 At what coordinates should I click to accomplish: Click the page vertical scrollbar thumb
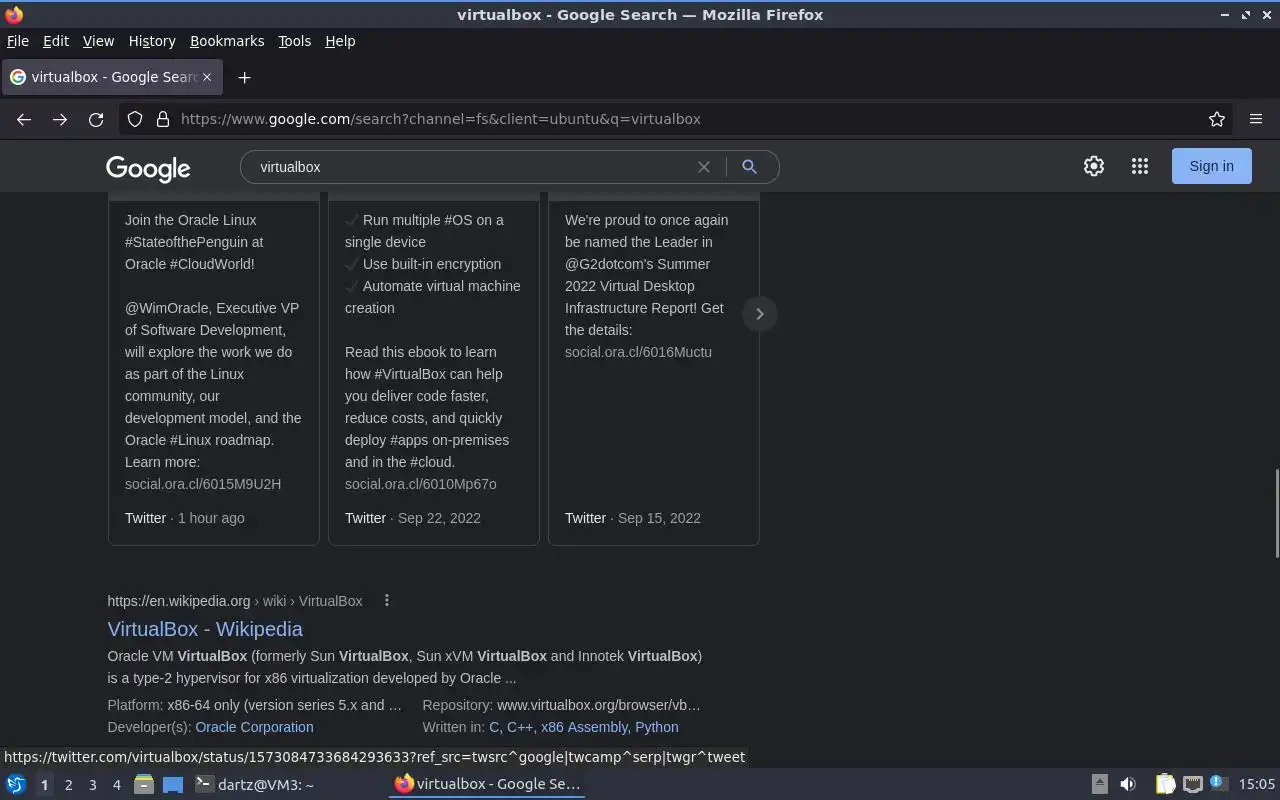tap(1275, 513)
